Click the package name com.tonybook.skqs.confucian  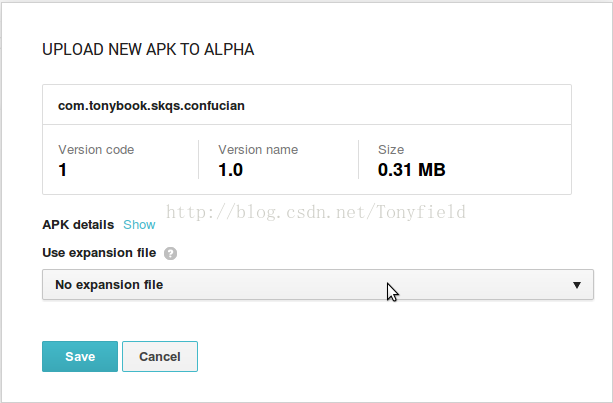tap(151, 106)
